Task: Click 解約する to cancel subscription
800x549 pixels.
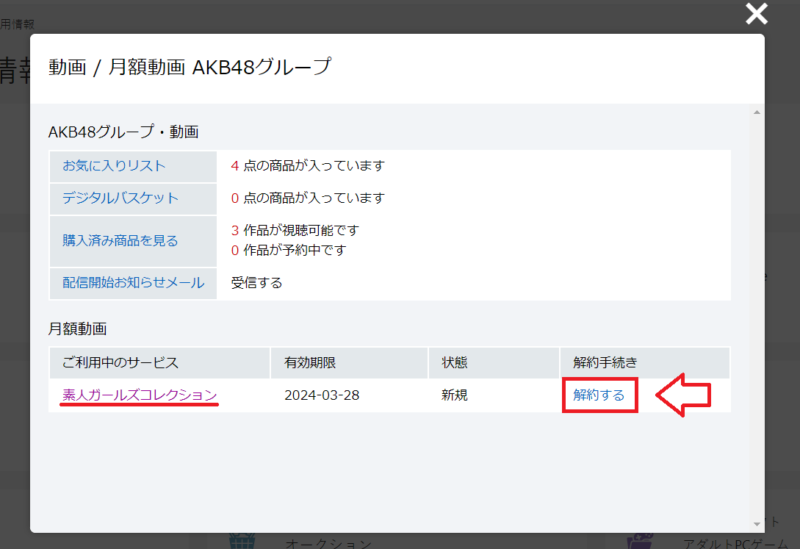Action: point(598,395)
